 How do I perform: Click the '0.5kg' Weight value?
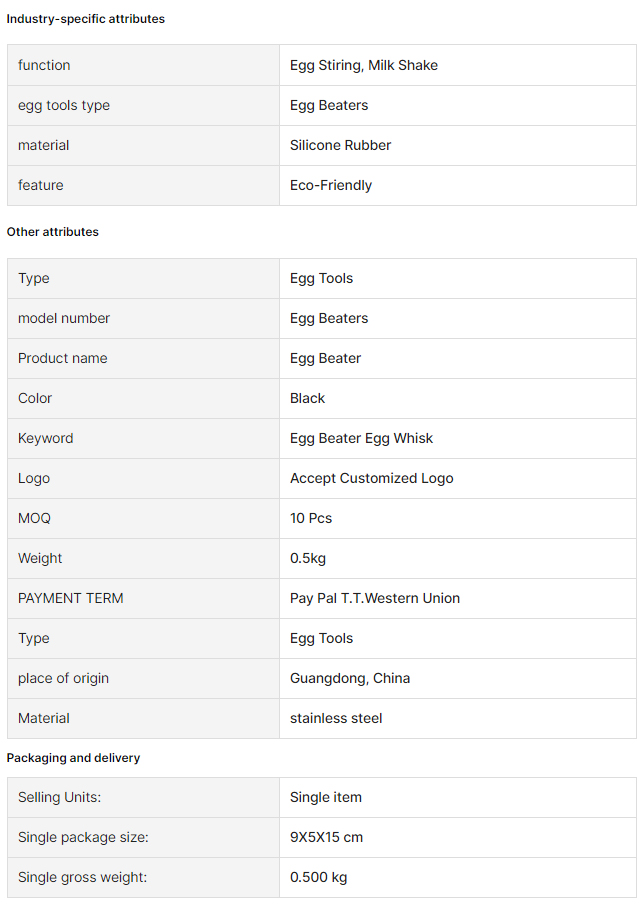308,558
